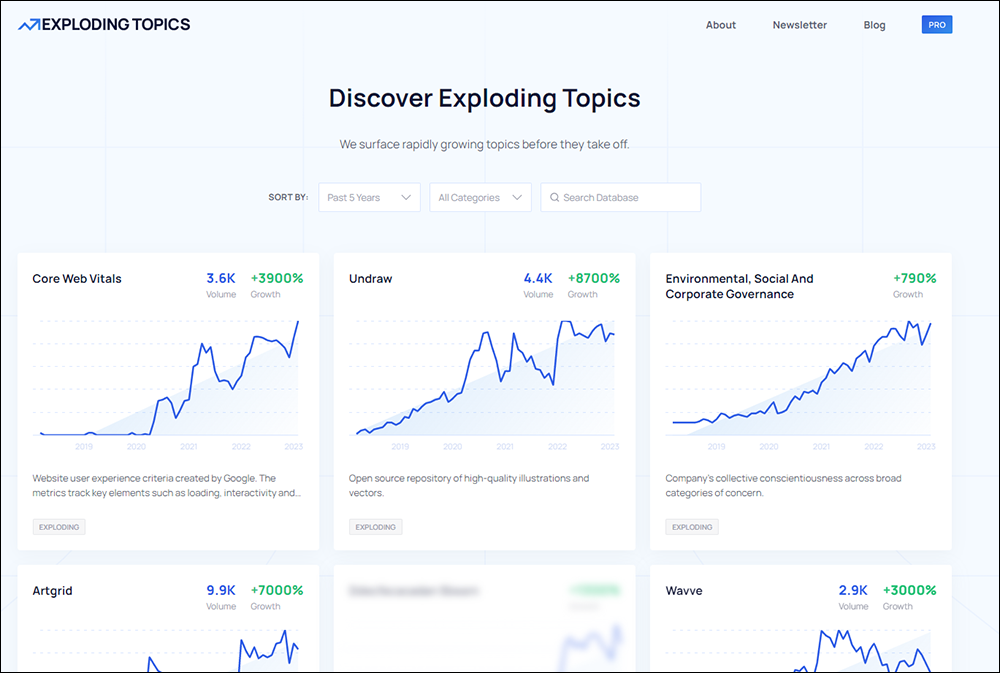The height and width of the screenshot is (673, 1000).
Task: Open the Past 5 Years dropdown
Action: tap(369, 198)
